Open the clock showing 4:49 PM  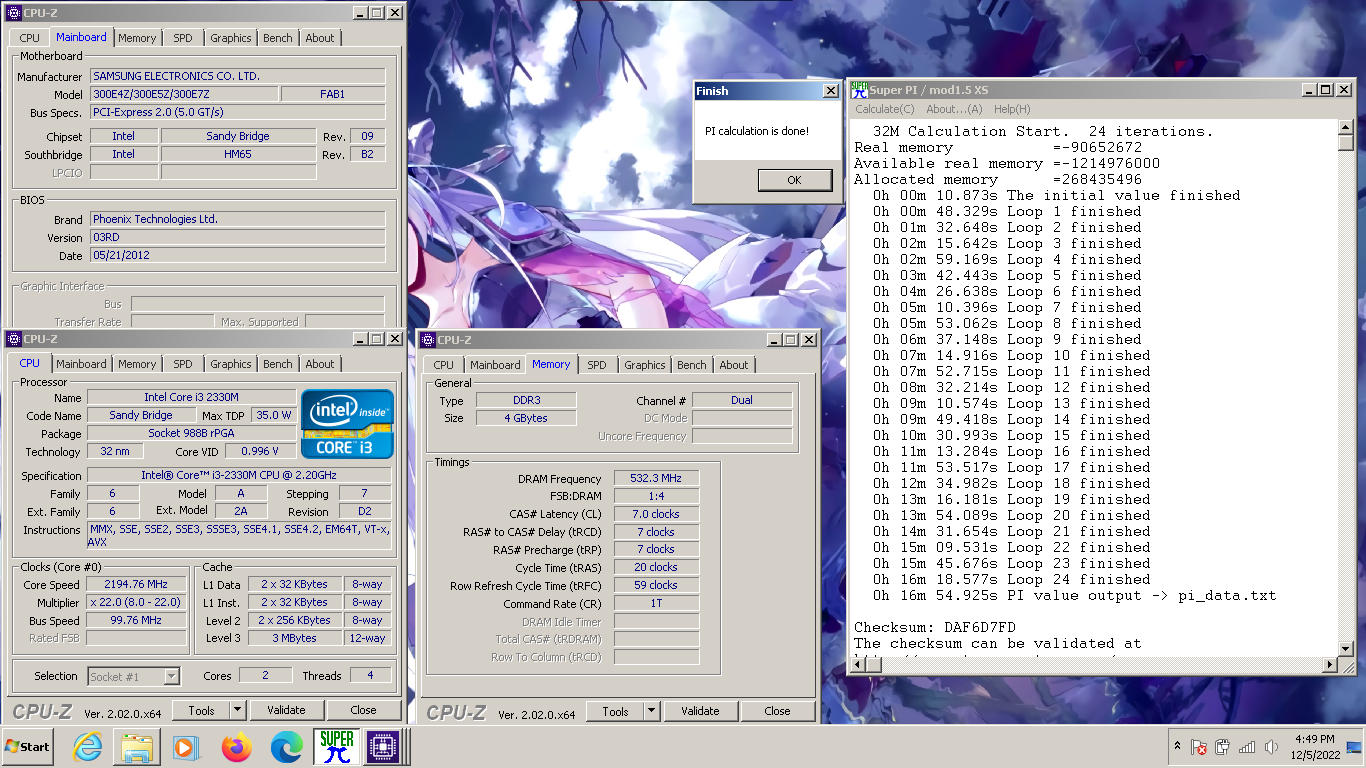pos(1313,747)
